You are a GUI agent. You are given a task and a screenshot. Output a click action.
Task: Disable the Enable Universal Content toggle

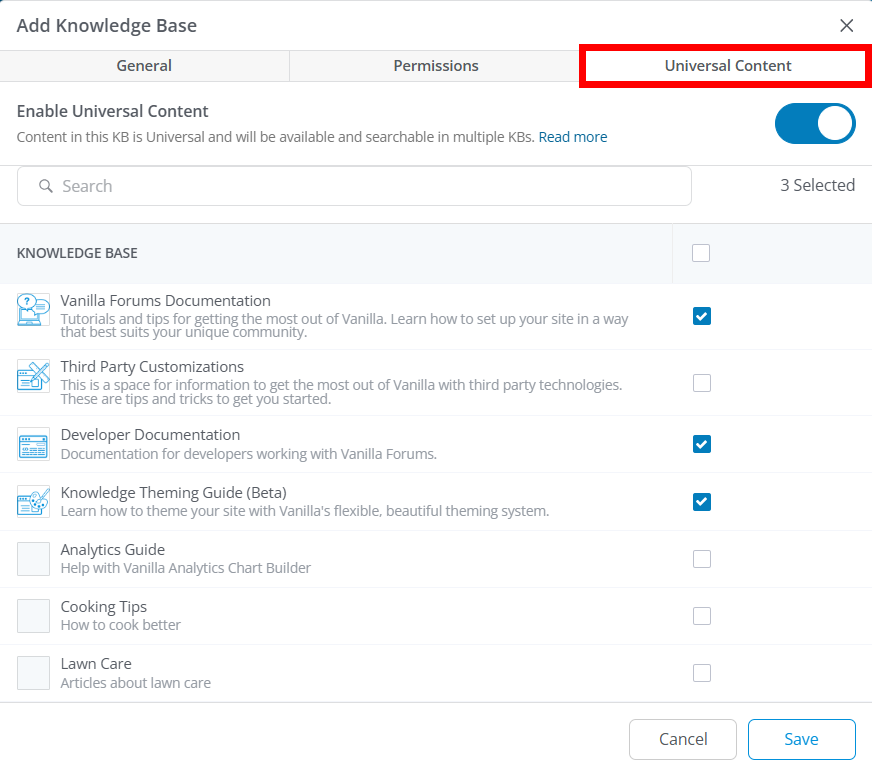814,124
